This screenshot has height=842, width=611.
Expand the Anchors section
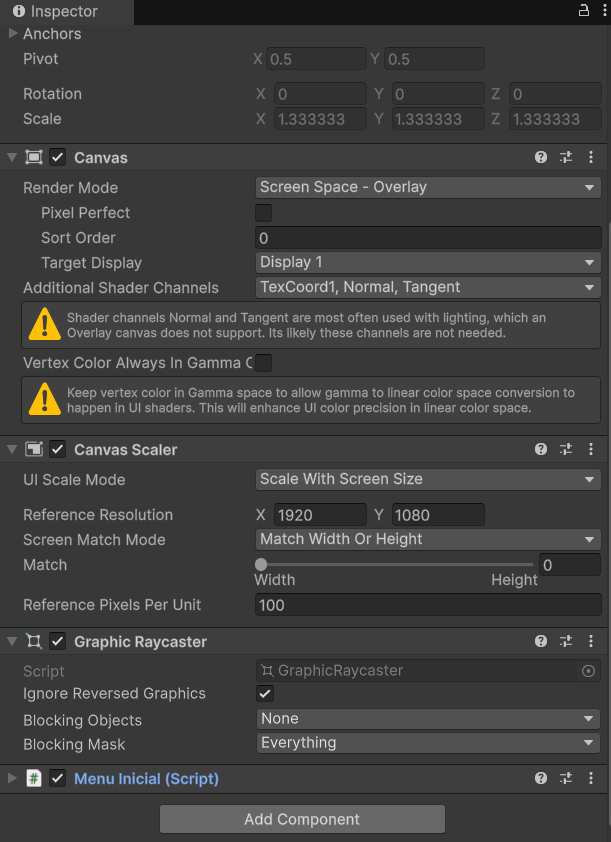click(13, 33)
